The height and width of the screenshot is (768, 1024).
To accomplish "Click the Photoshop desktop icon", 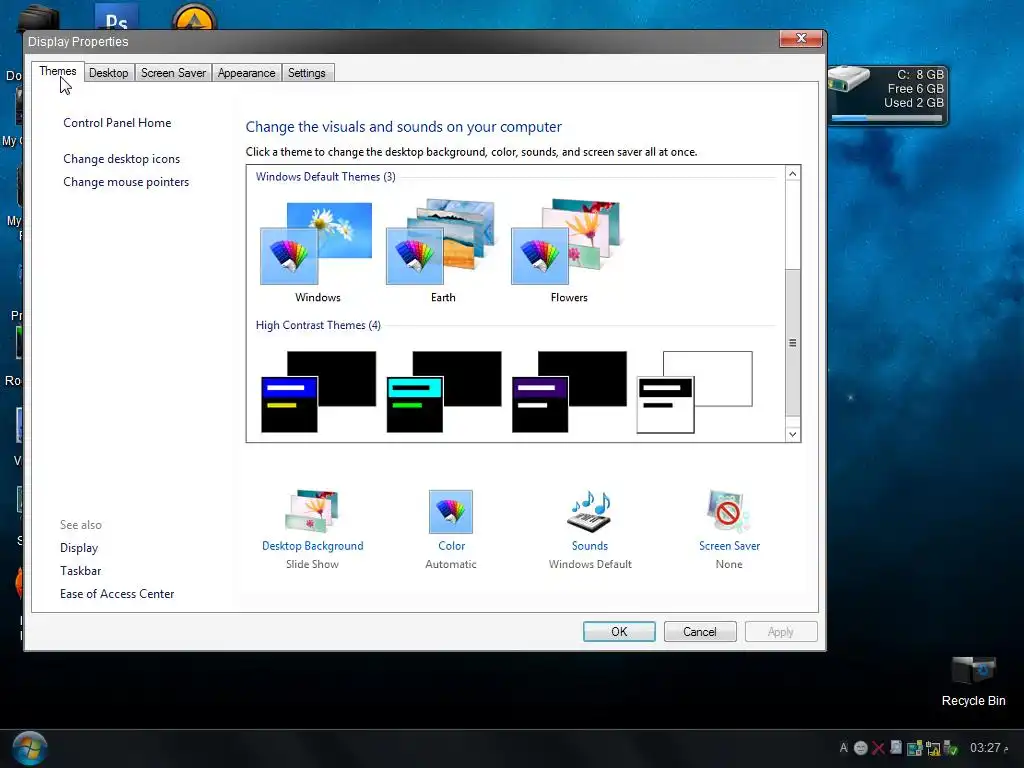I will tap(116, 17).
